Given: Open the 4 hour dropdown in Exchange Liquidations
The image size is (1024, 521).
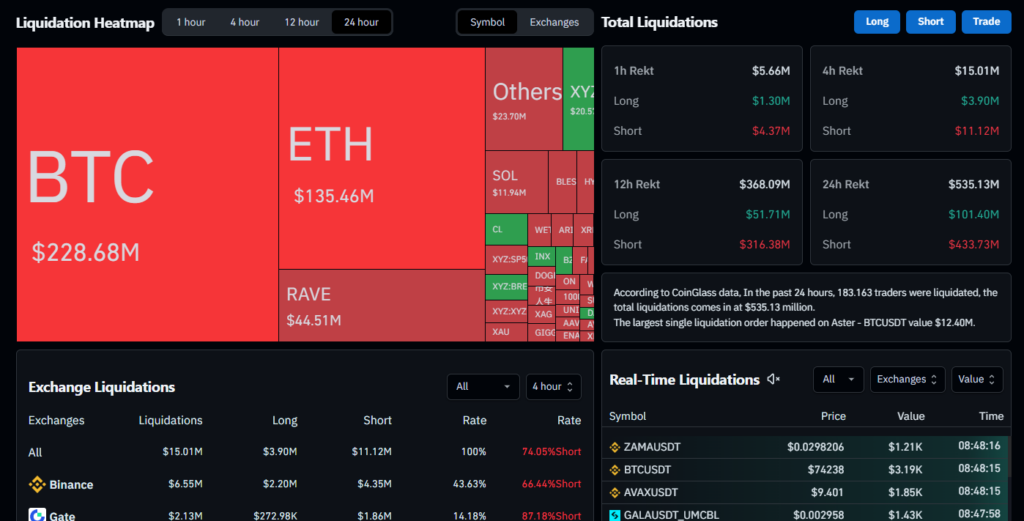Looking at the screenshot, I should 553,386.
